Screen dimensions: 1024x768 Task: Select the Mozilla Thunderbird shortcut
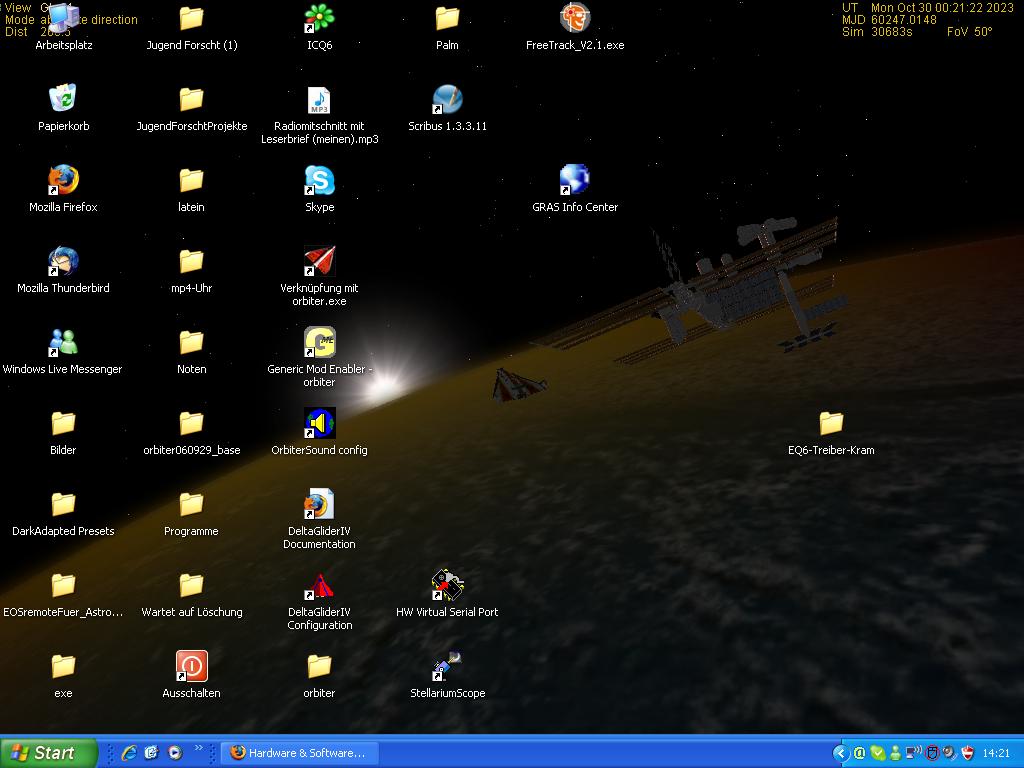pos(63,262)
